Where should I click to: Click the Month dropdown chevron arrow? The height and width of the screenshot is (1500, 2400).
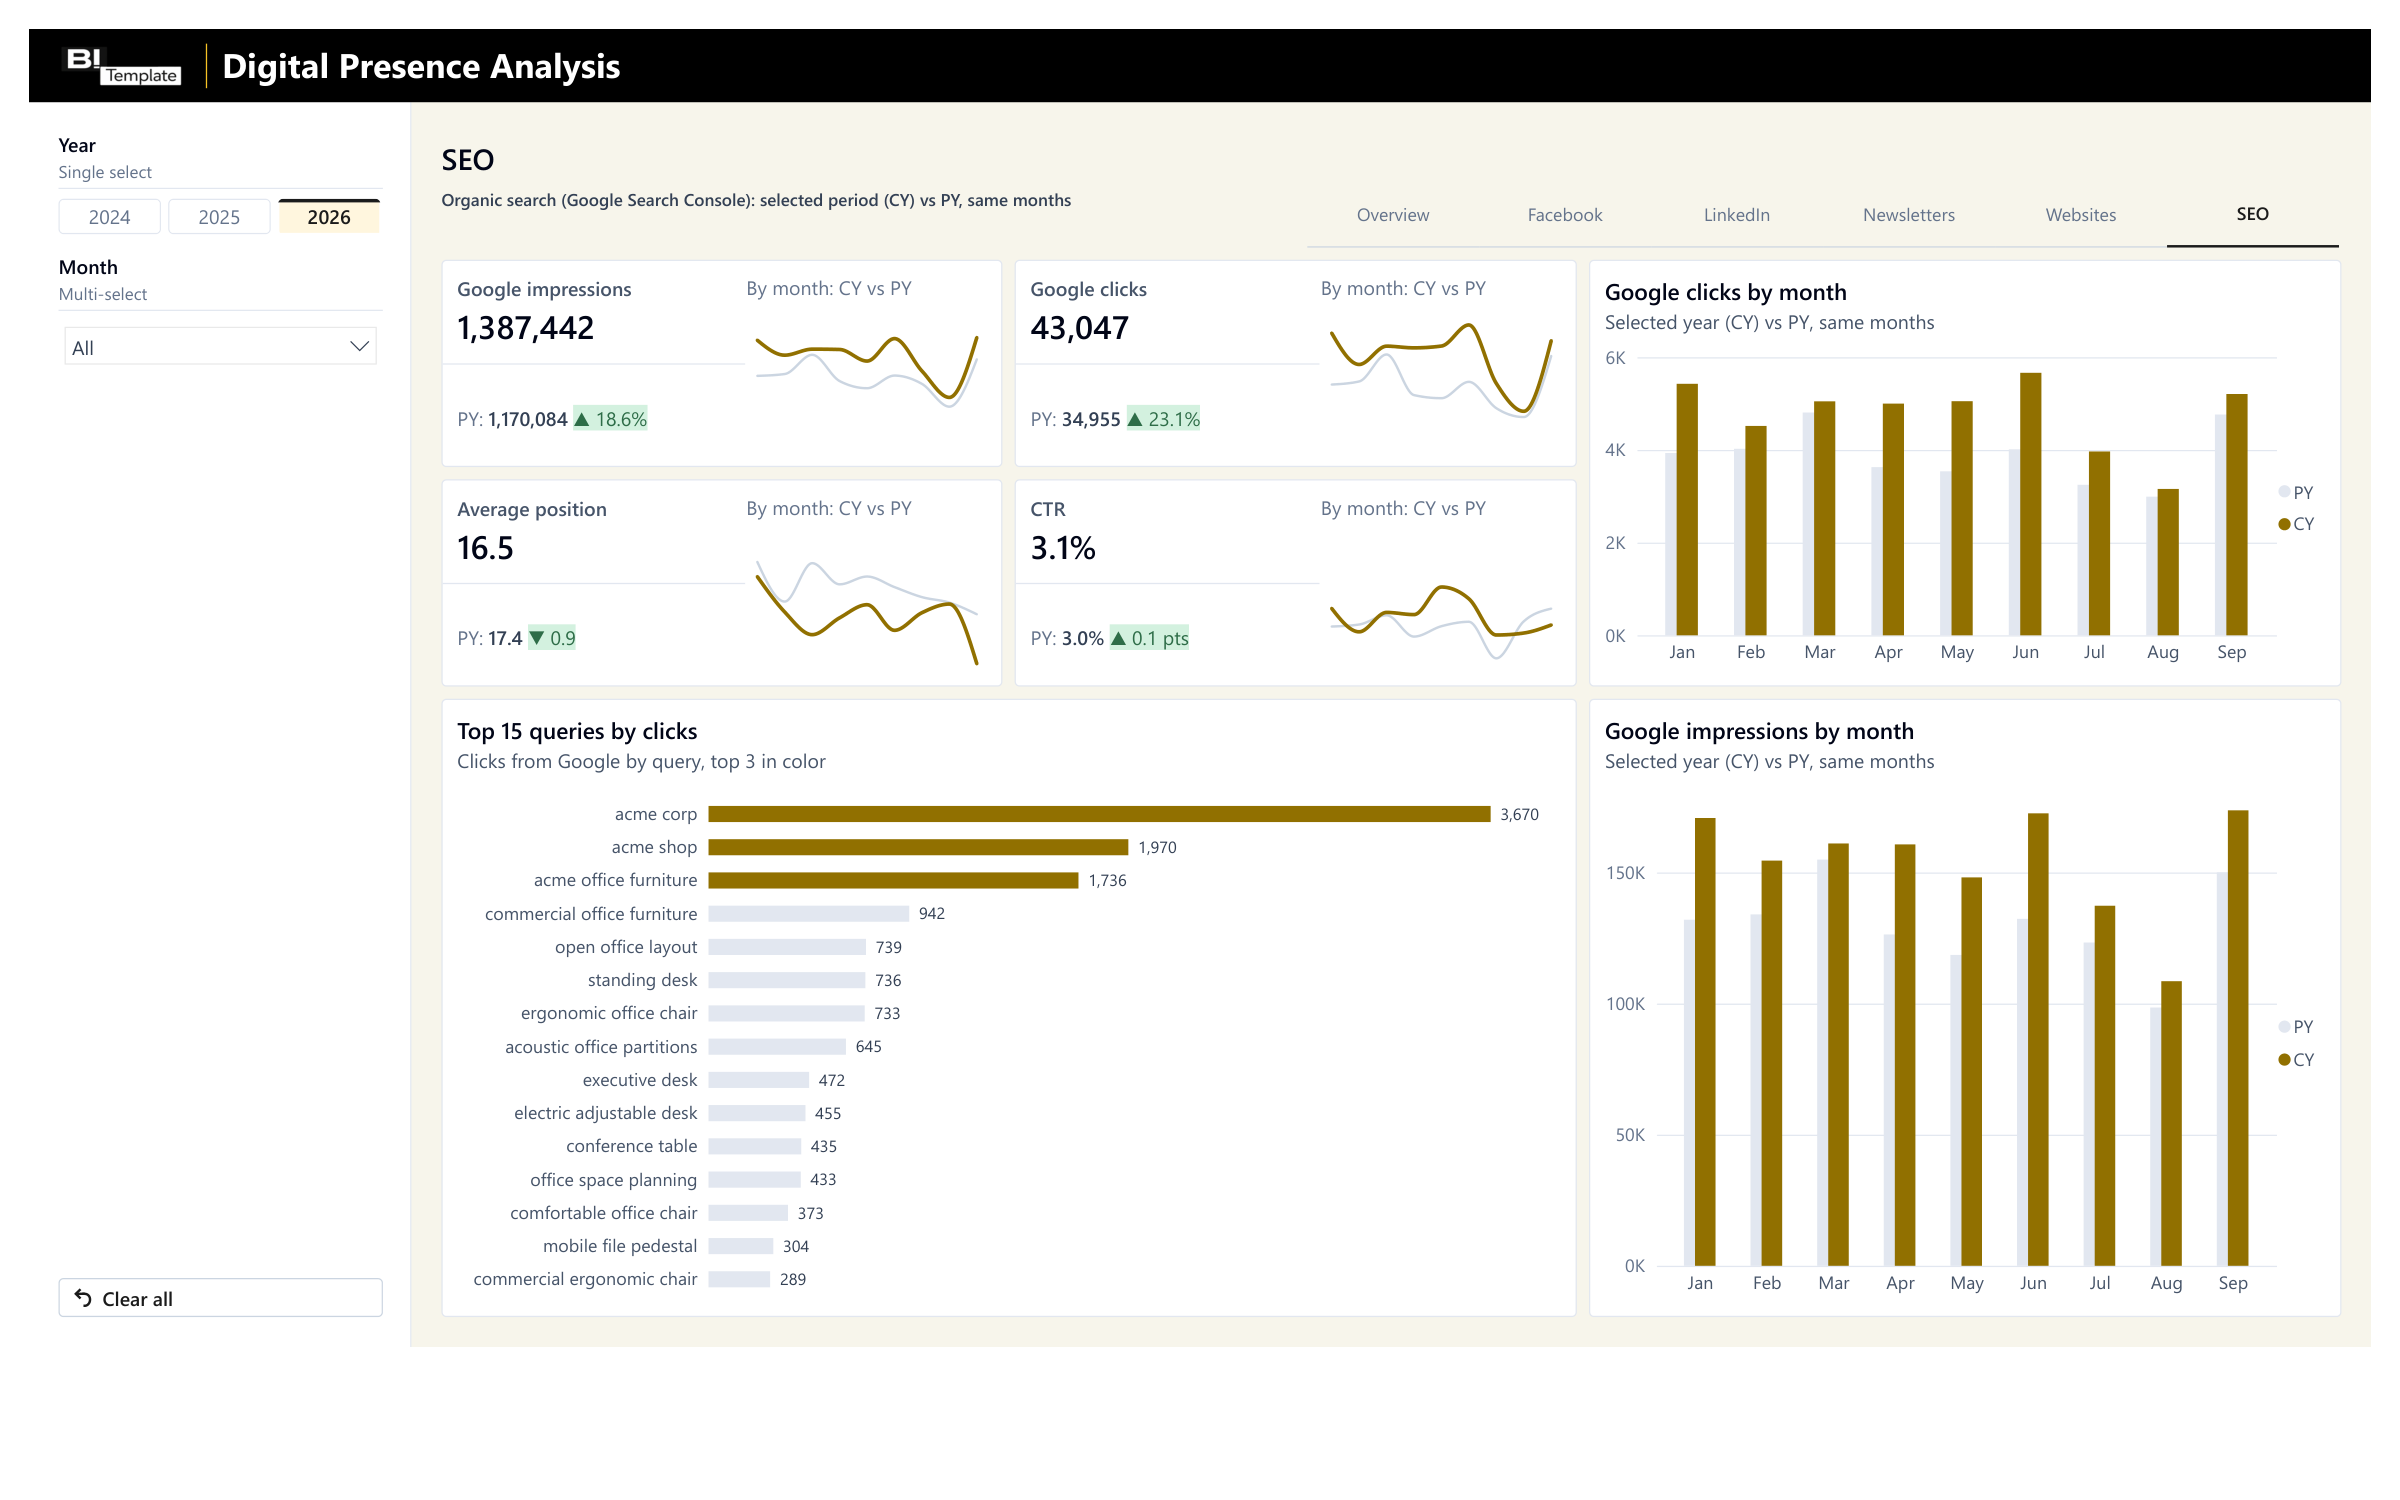[x=359, y=347]
